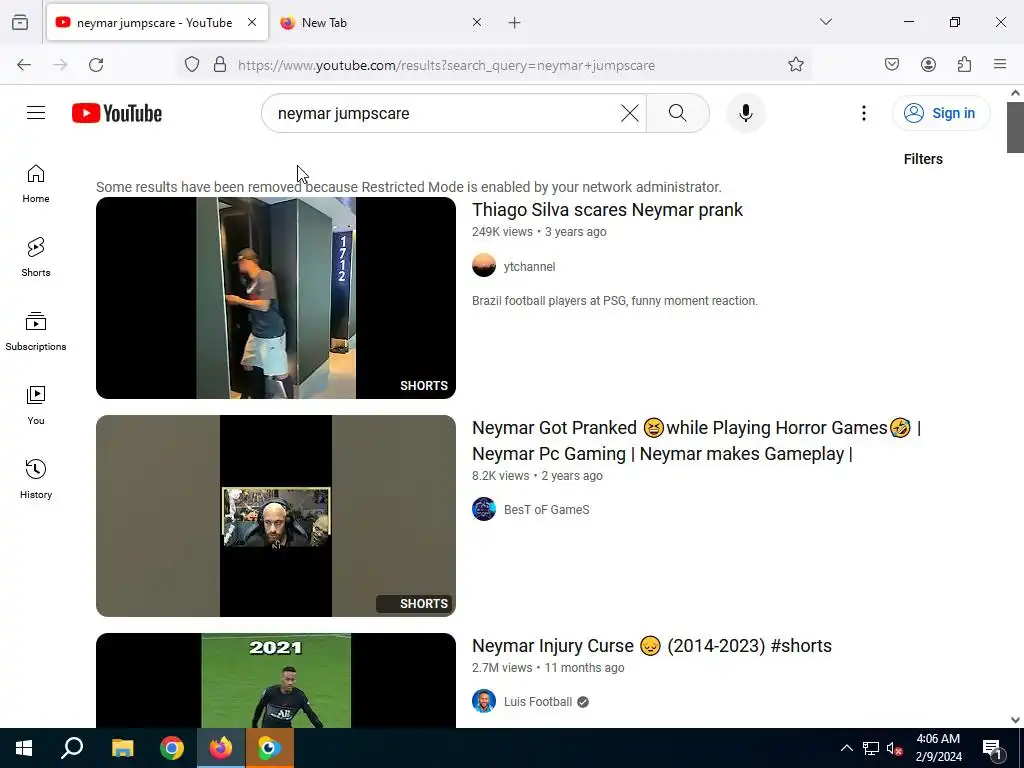Viewport: 1024px width, 768px height.
Task: Open Luis Football channel avatar
Action: tap(484, 701)
